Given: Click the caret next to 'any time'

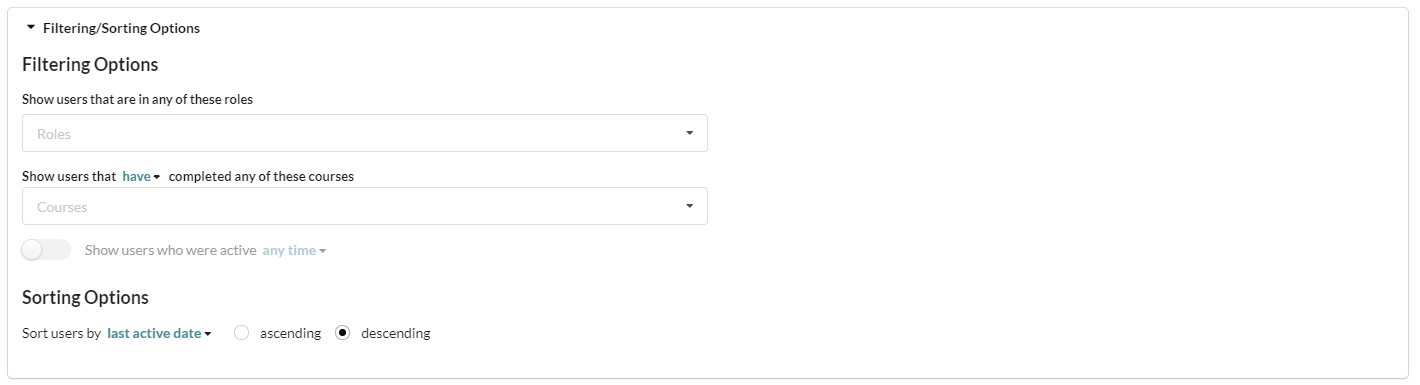Looking at the screenshot, I should [x=323, y=251].
